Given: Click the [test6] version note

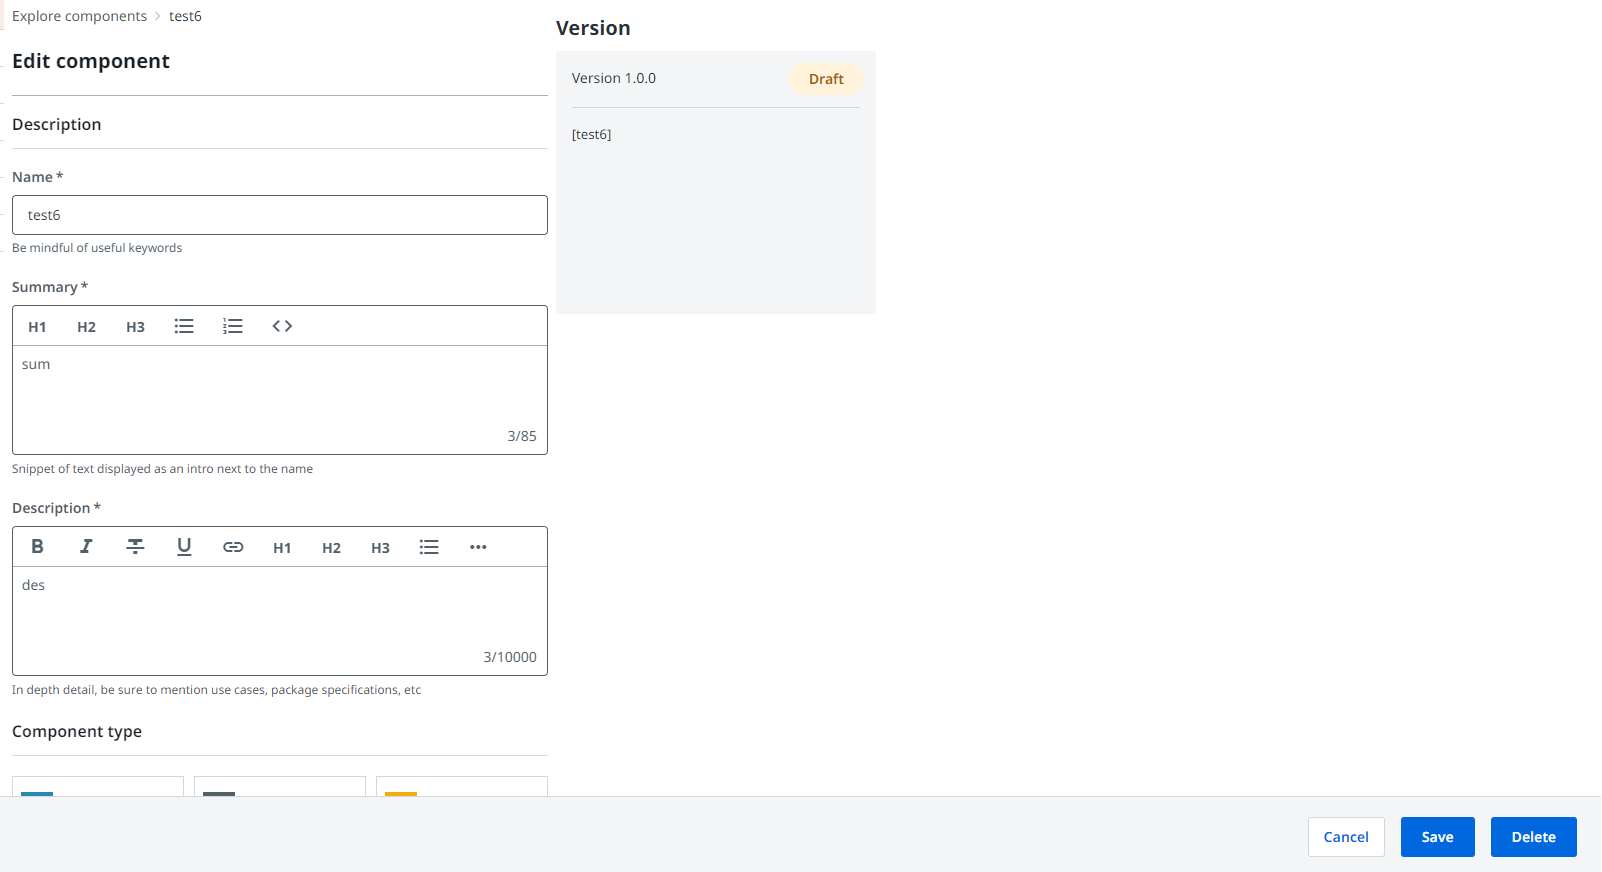Looking at the screenshot, I should pyautogui.click(x=592, y=134).
